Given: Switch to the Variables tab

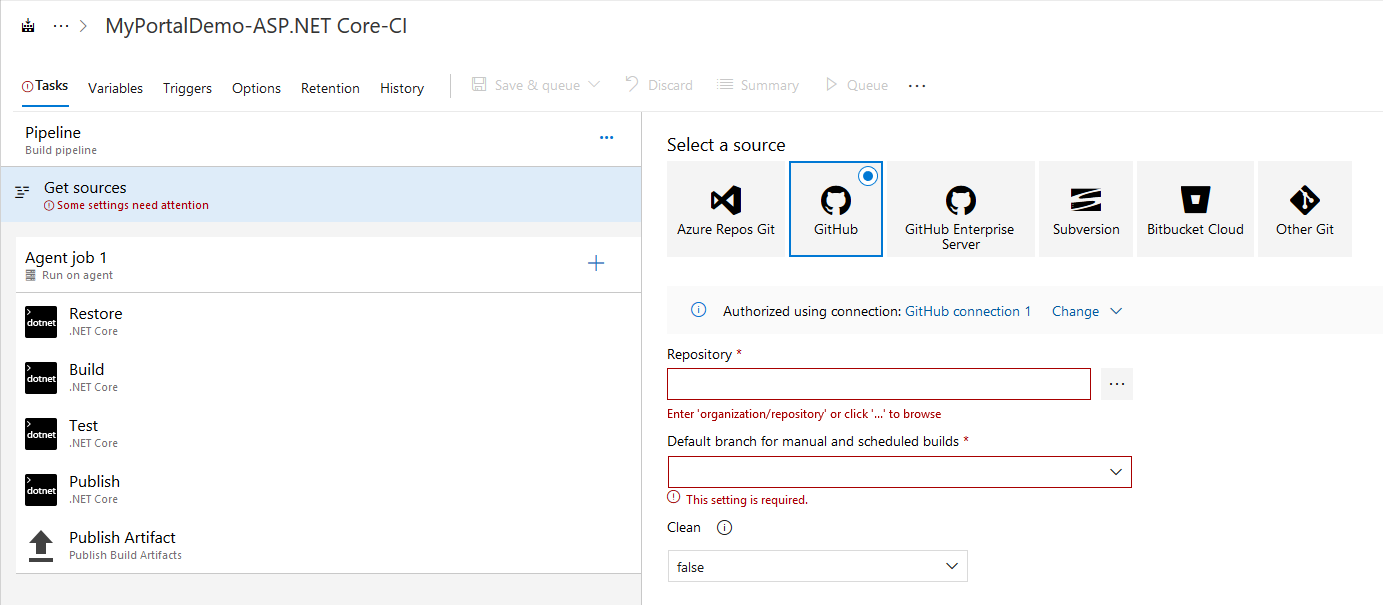Looking at the screenshot, I should click(115, 88).
